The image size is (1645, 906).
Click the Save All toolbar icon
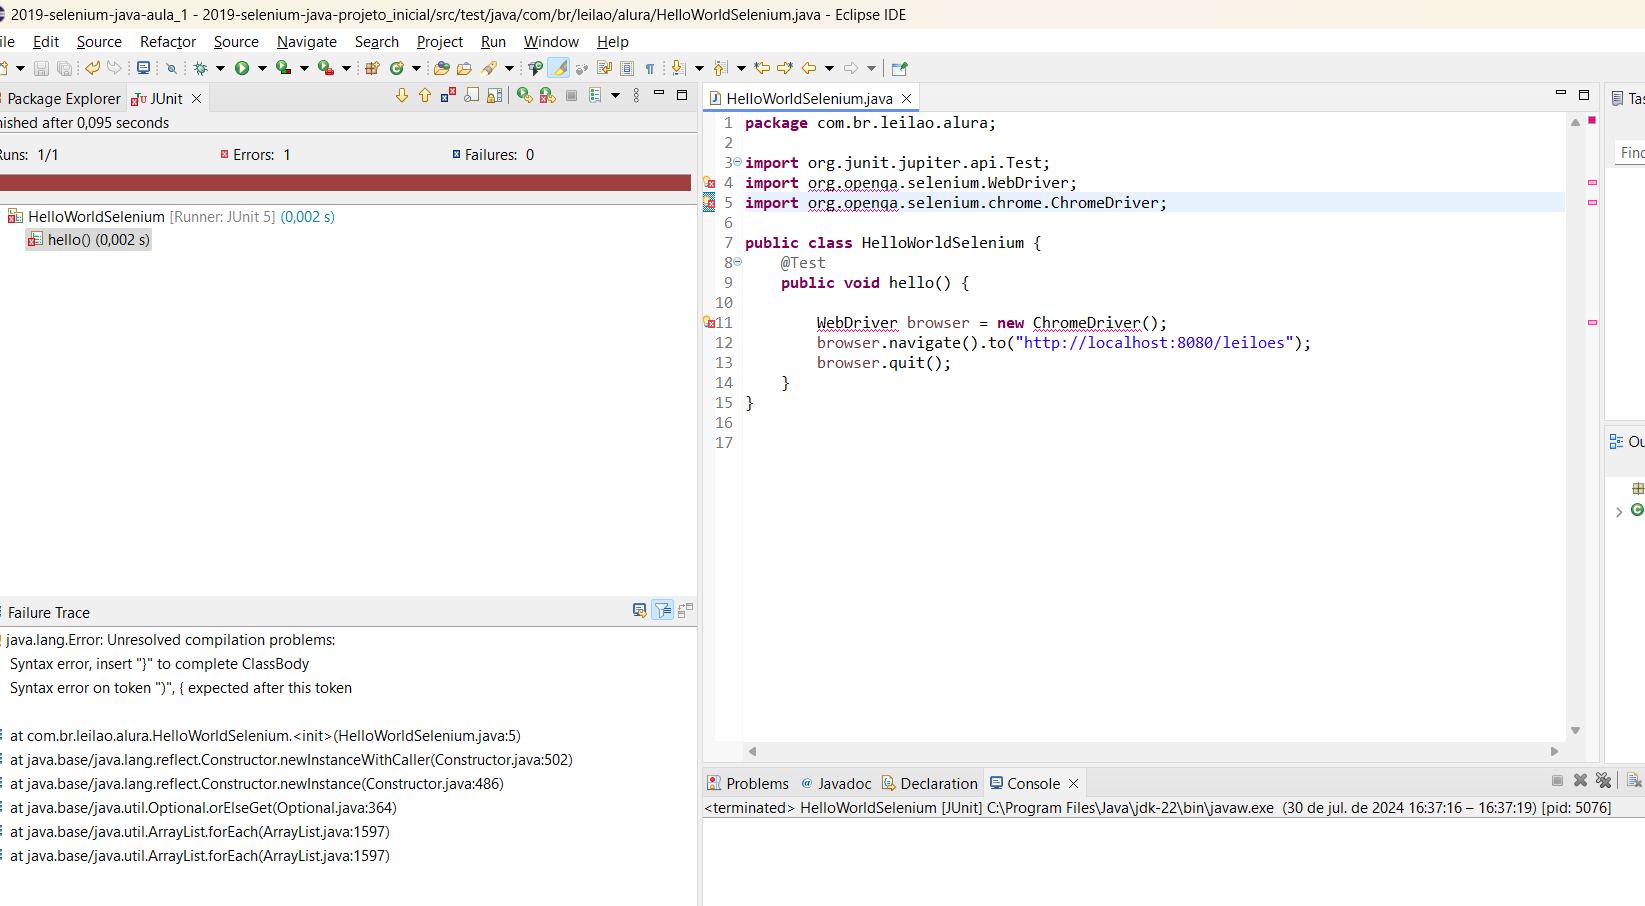(x=64, y=68)
